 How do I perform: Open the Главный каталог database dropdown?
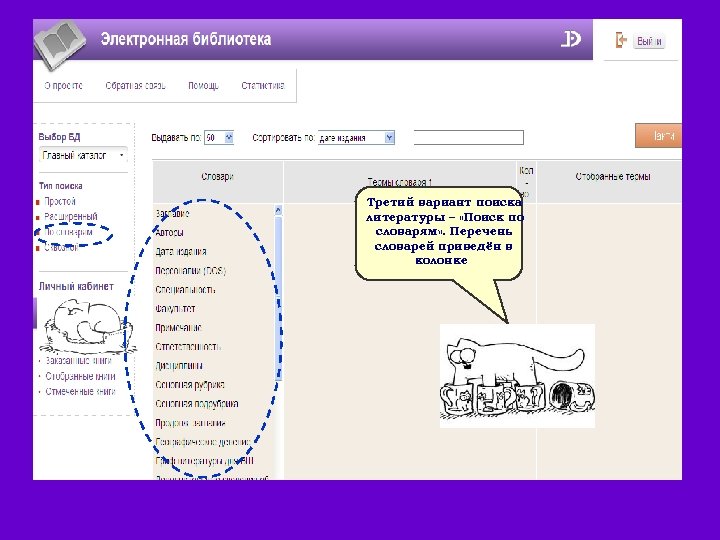(83, 156)
